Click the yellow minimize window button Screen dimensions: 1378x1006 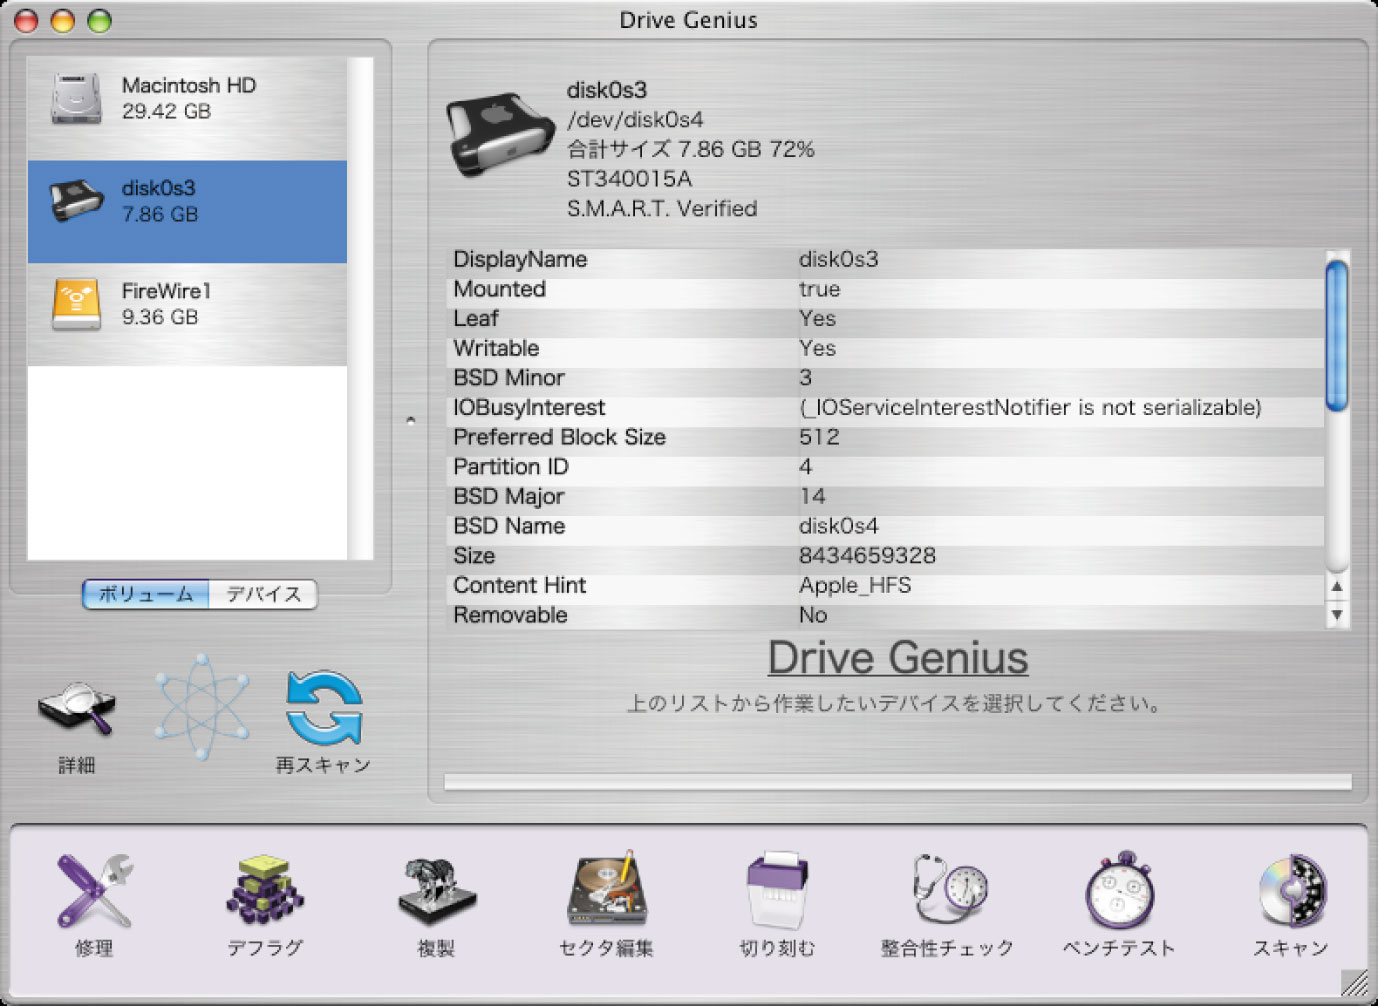point(63,20)
